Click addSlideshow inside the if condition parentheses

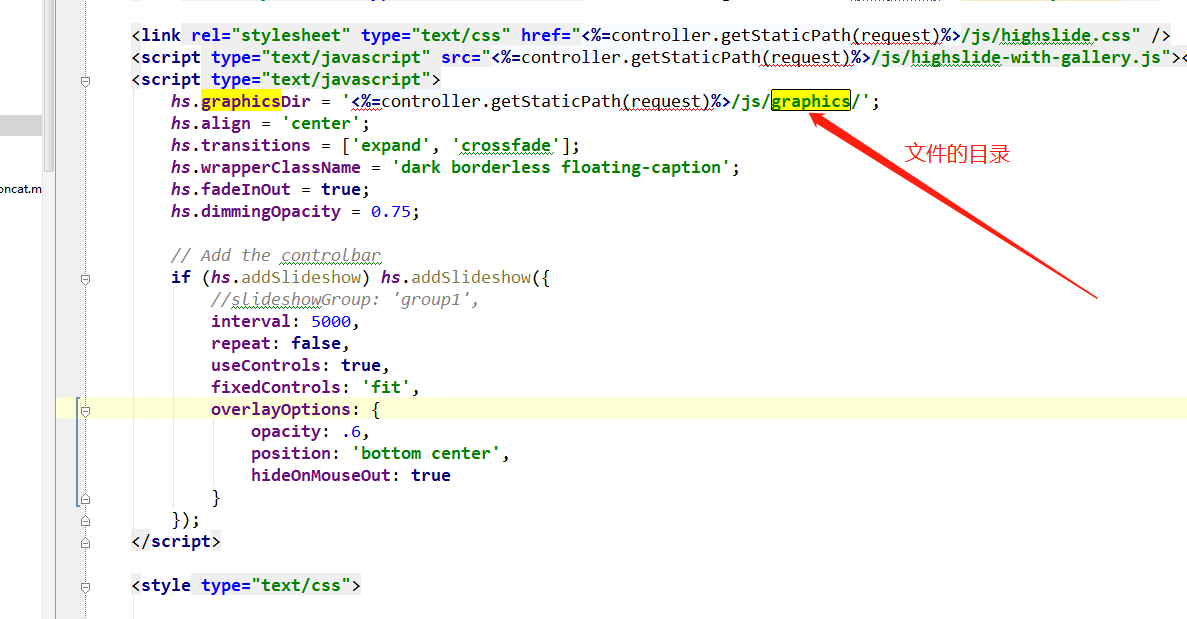301,277
